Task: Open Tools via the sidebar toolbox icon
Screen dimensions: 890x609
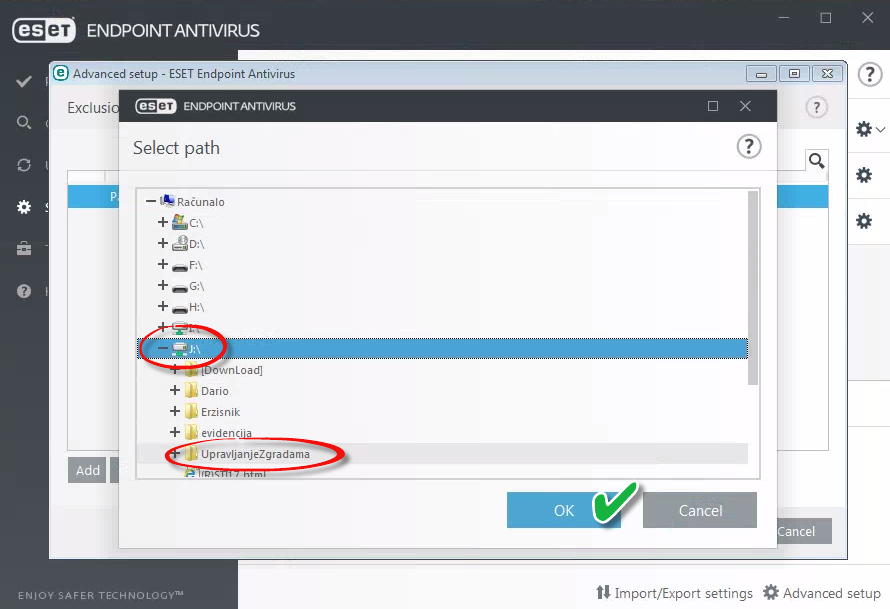Action: click(24, 249)
